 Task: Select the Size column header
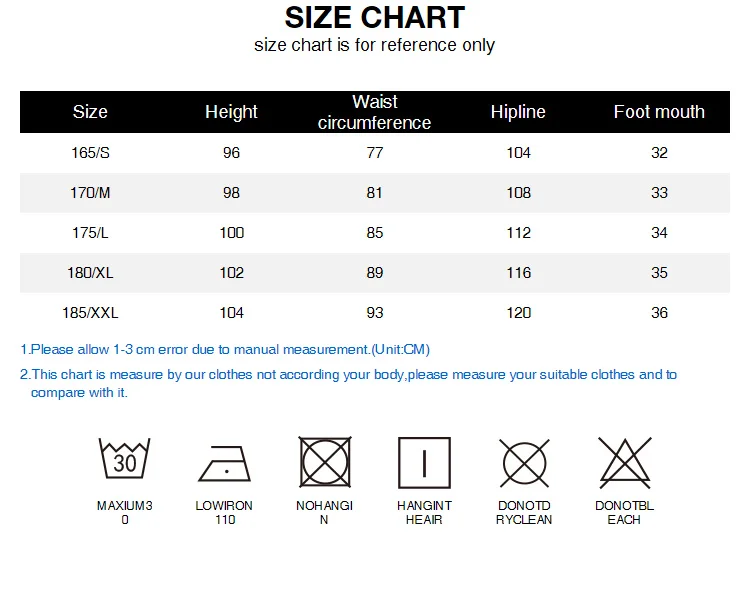(x=90, y=112)
